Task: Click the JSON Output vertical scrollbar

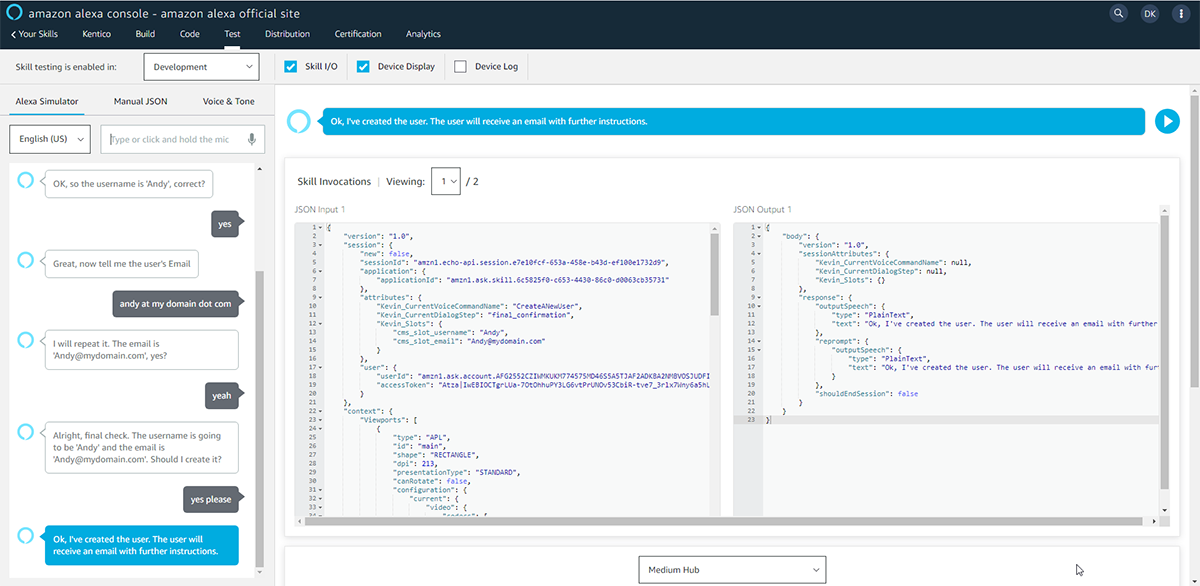Action: point(1163,350)
